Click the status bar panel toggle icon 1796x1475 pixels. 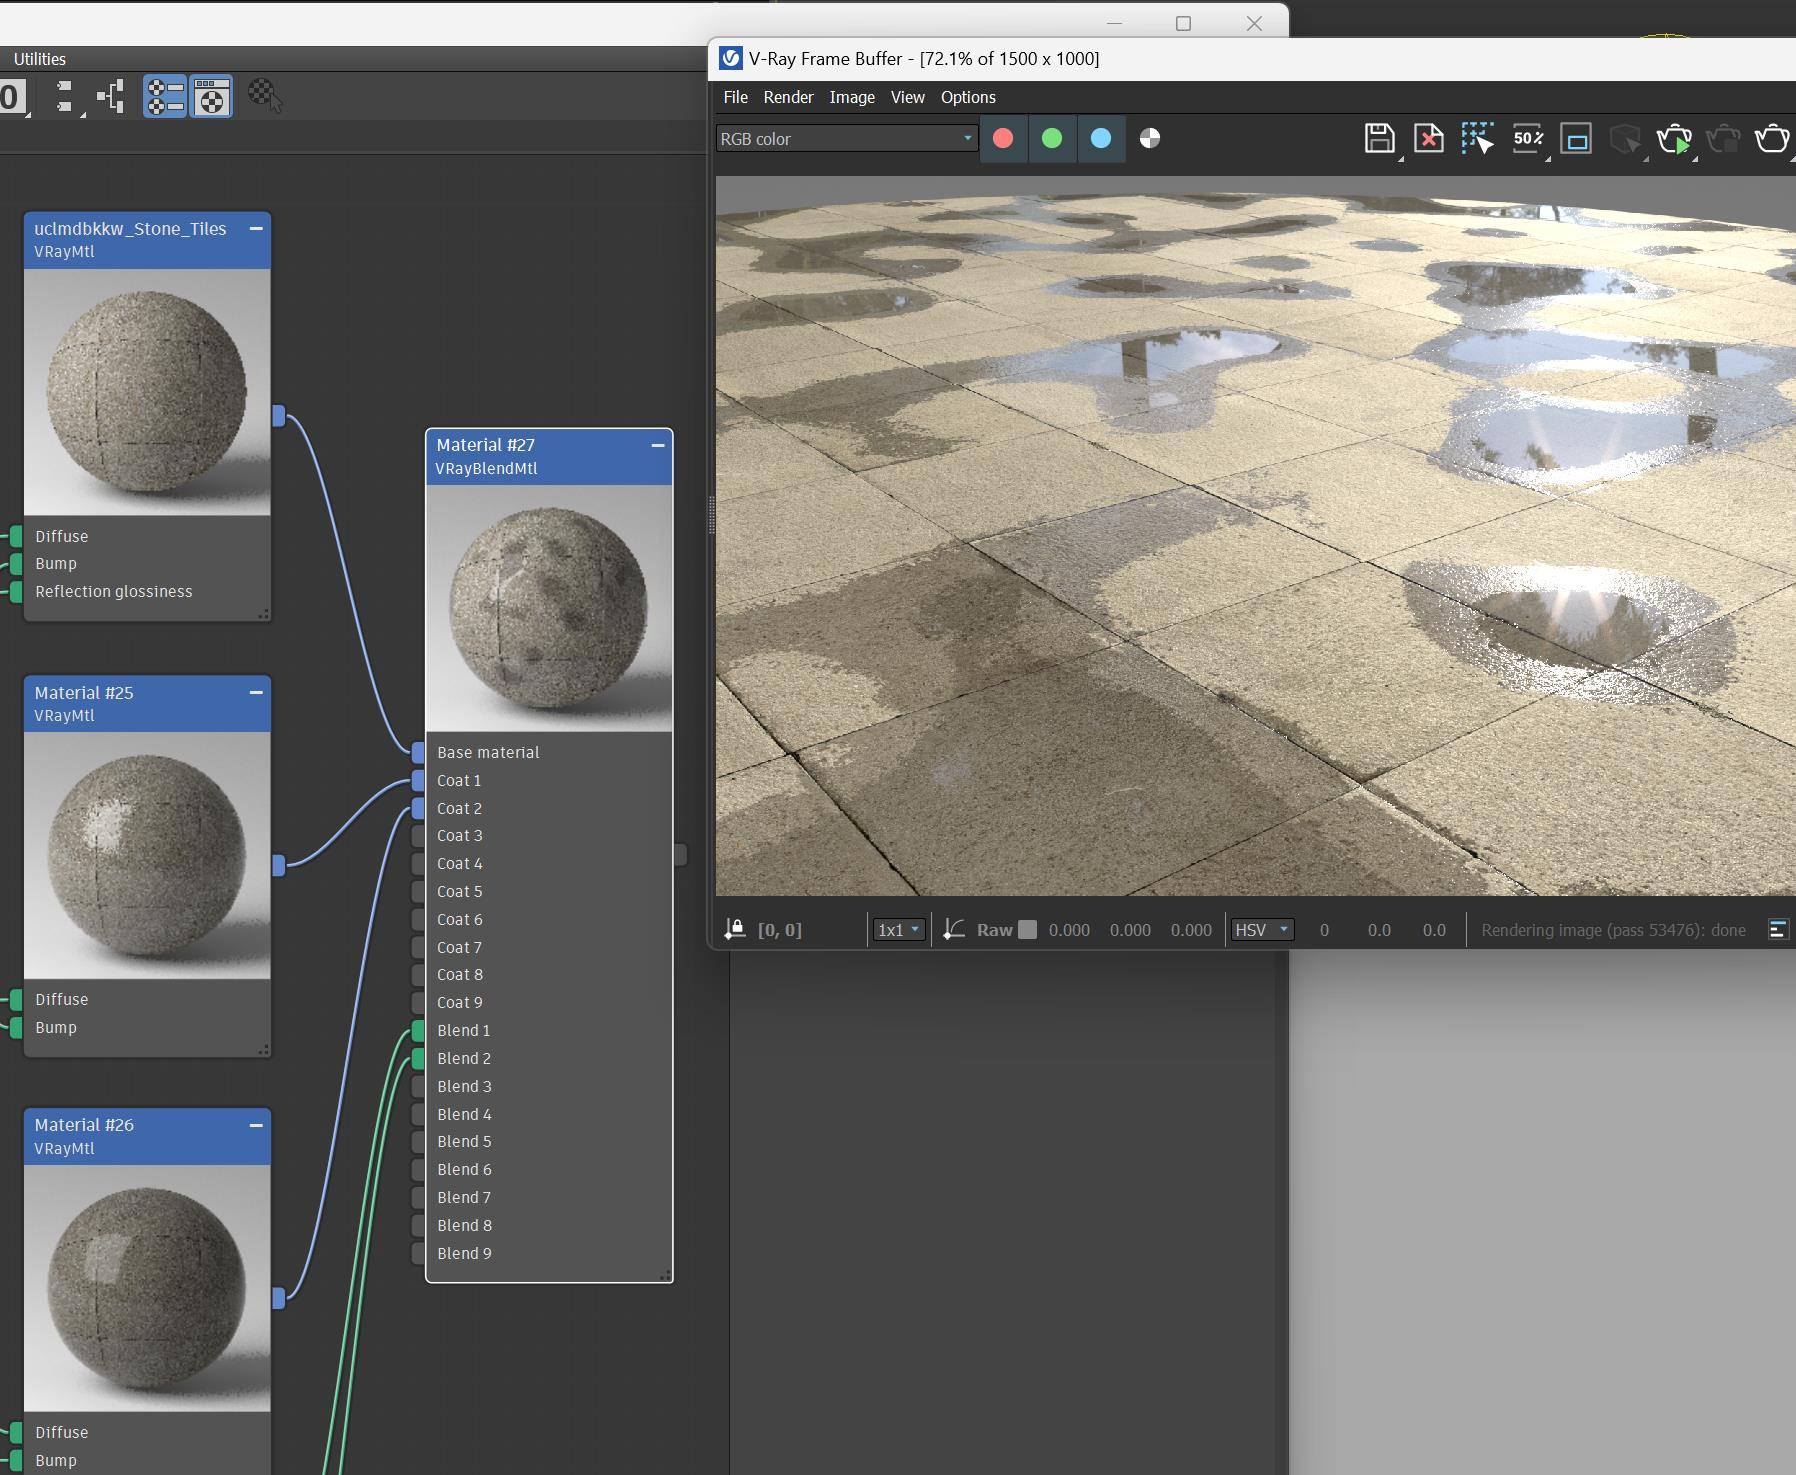point(1778,930)
